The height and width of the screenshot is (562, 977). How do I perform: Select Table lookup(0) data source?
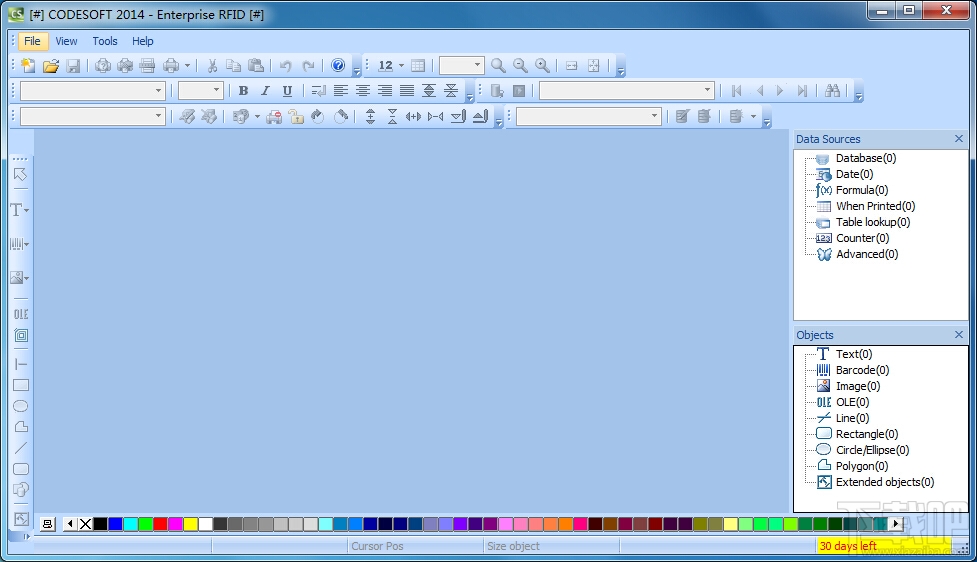pyautogui.click(x=873, y=222)
